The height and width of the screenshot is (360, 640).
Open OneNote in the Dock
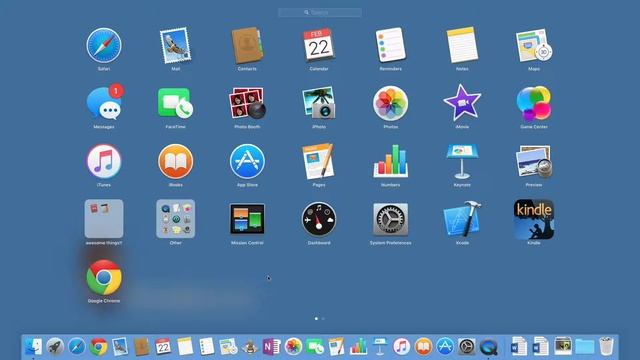(x=271, y=347)
